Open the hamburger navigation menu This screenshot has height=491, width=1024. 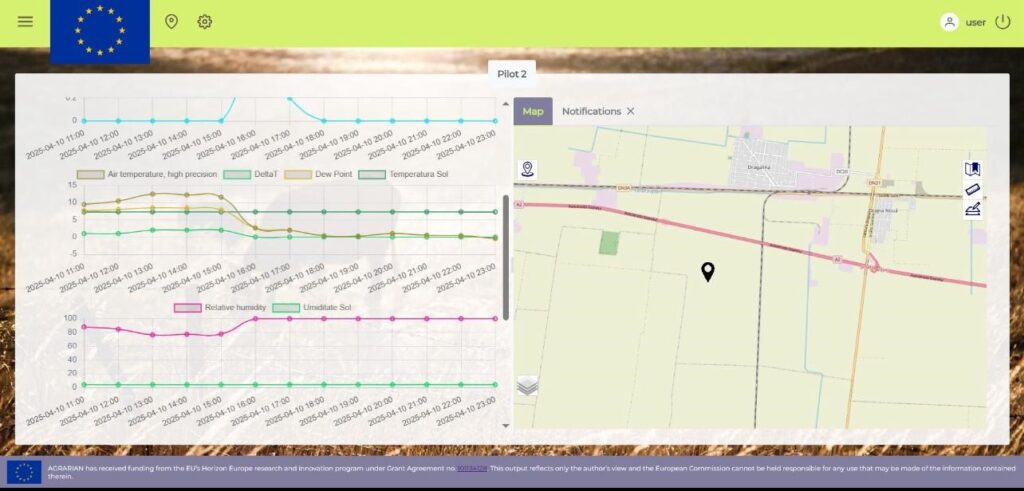click(x=25, y=21)
